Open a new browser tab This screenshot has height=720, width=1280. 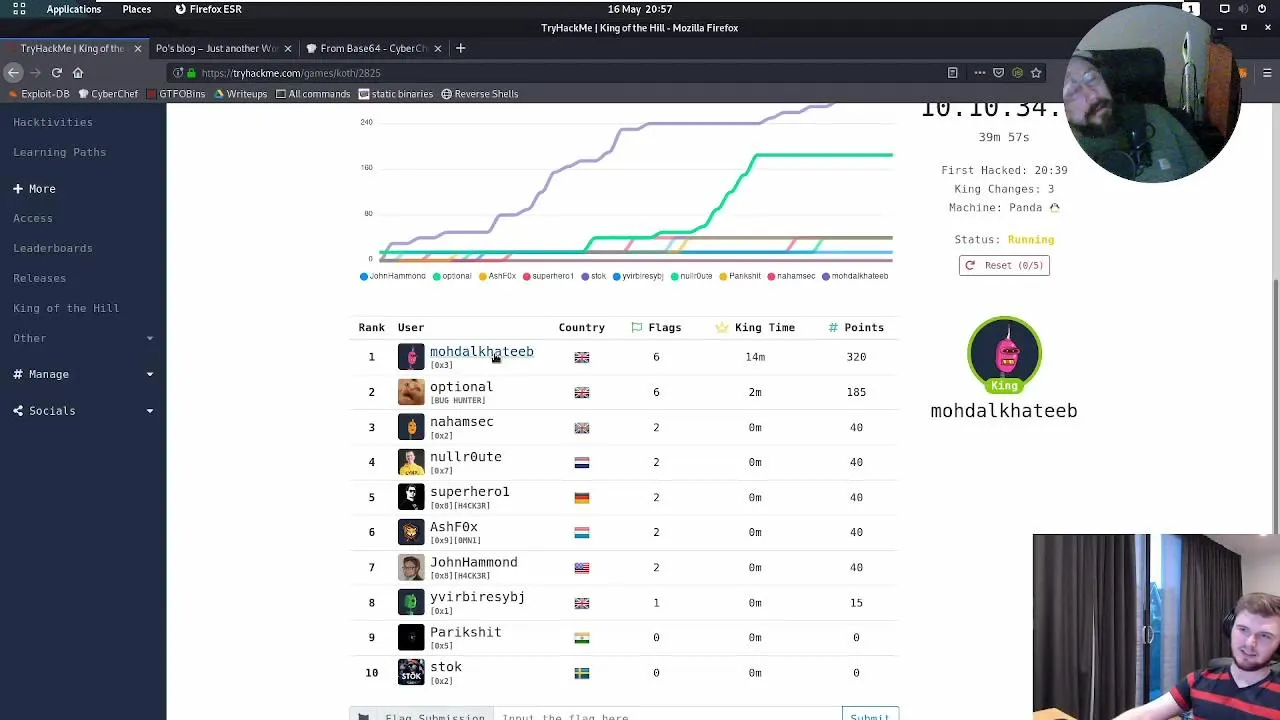tap(460, 48)
